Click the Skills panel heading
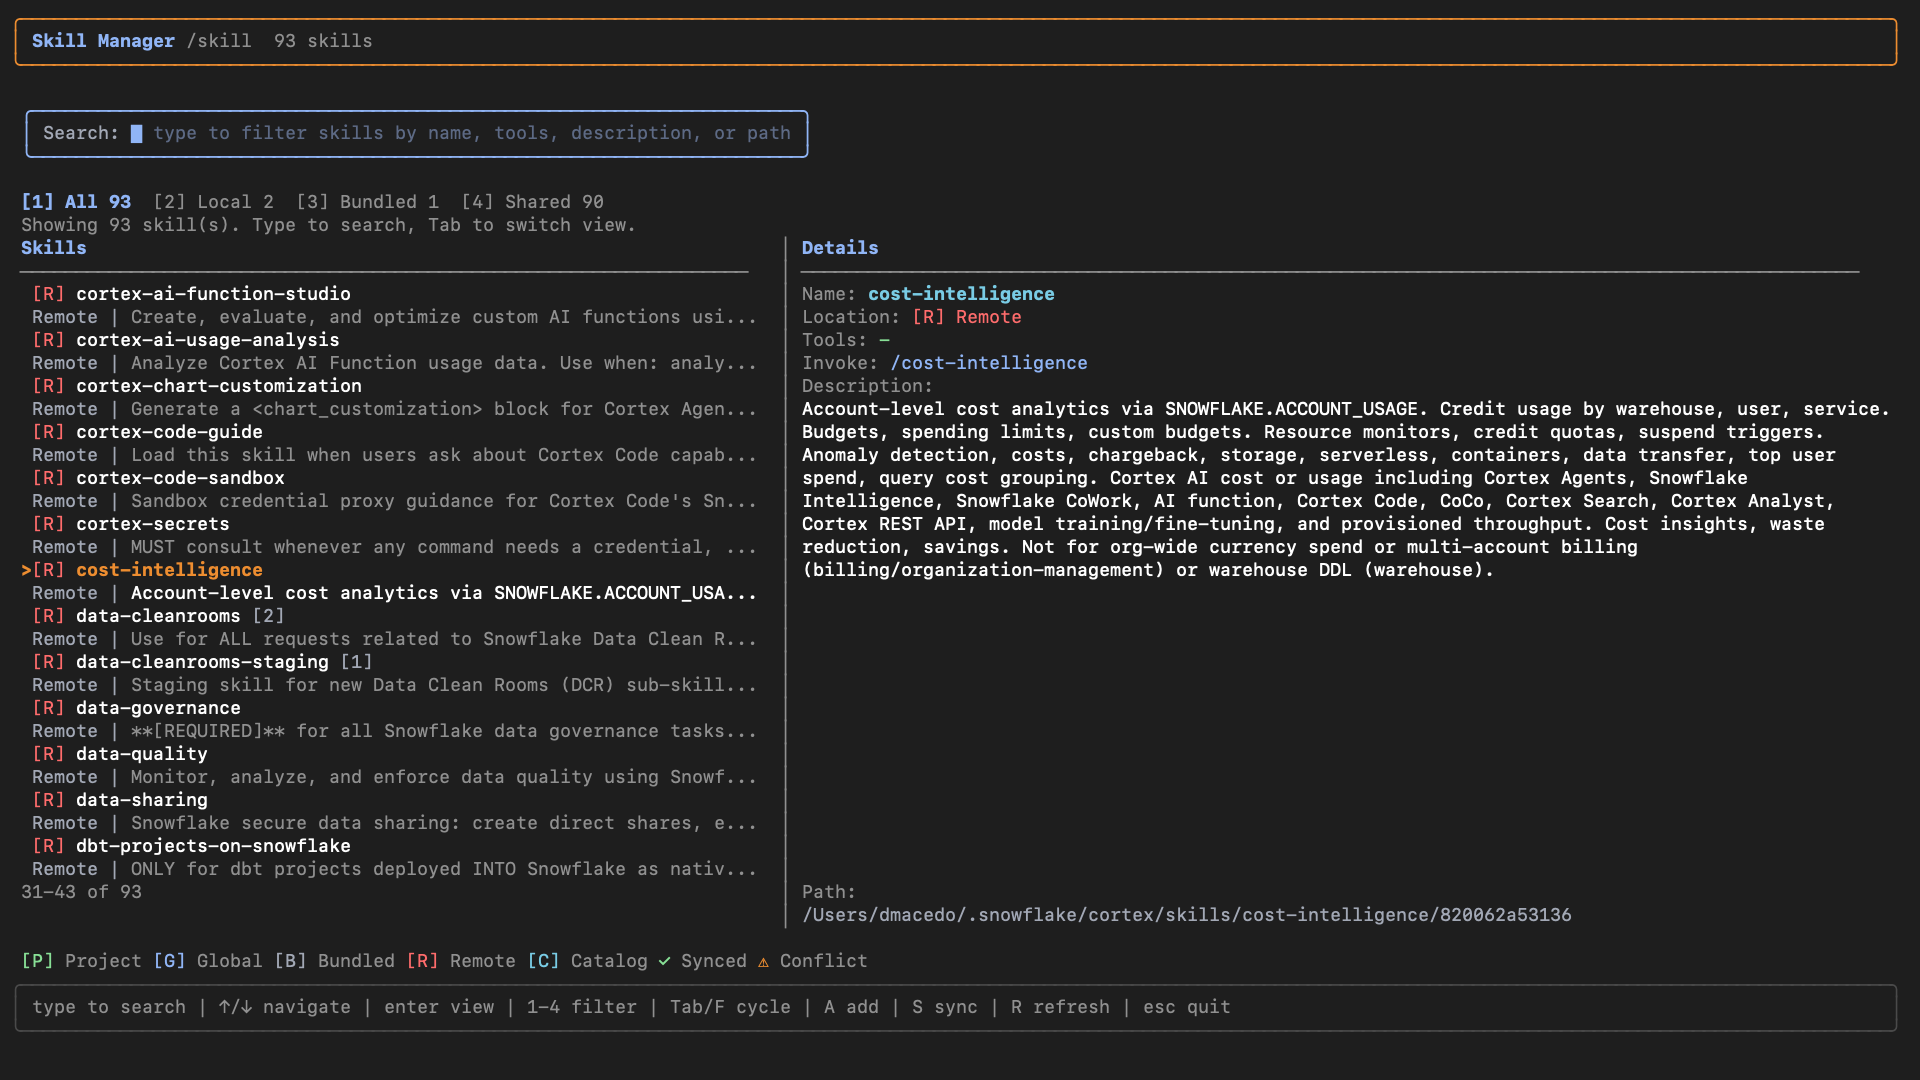Viewport: 1920px width, 1080px height. (x=54, y=248)
